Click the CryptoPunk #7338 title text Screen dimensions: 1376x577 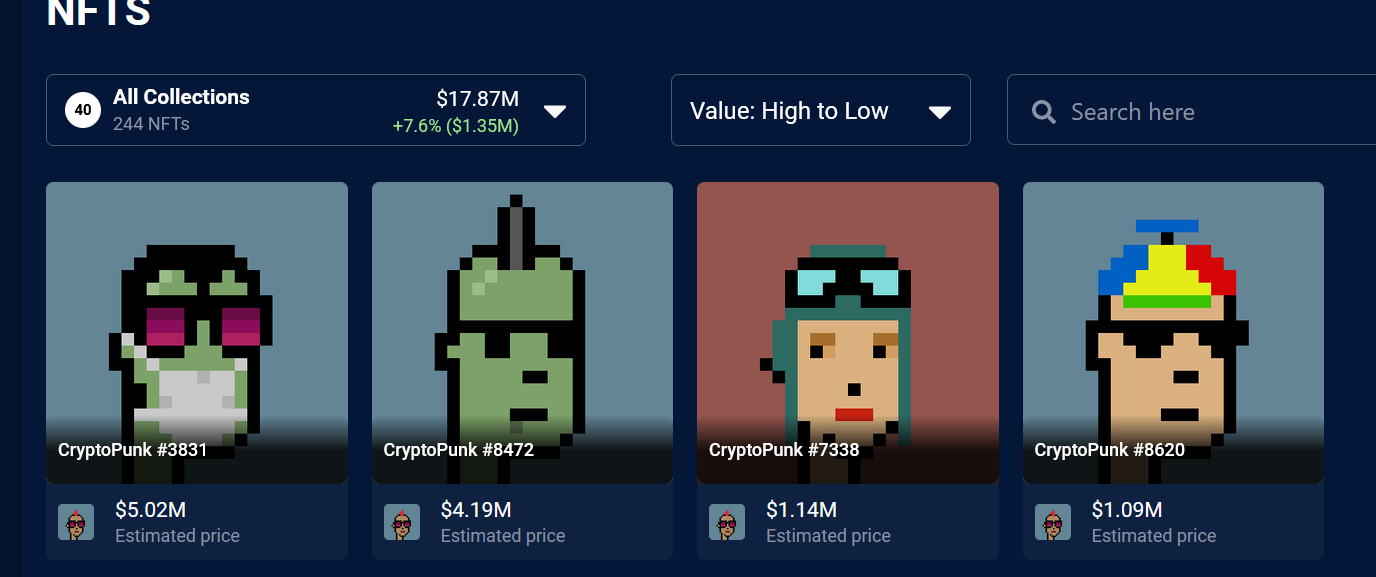784,450
